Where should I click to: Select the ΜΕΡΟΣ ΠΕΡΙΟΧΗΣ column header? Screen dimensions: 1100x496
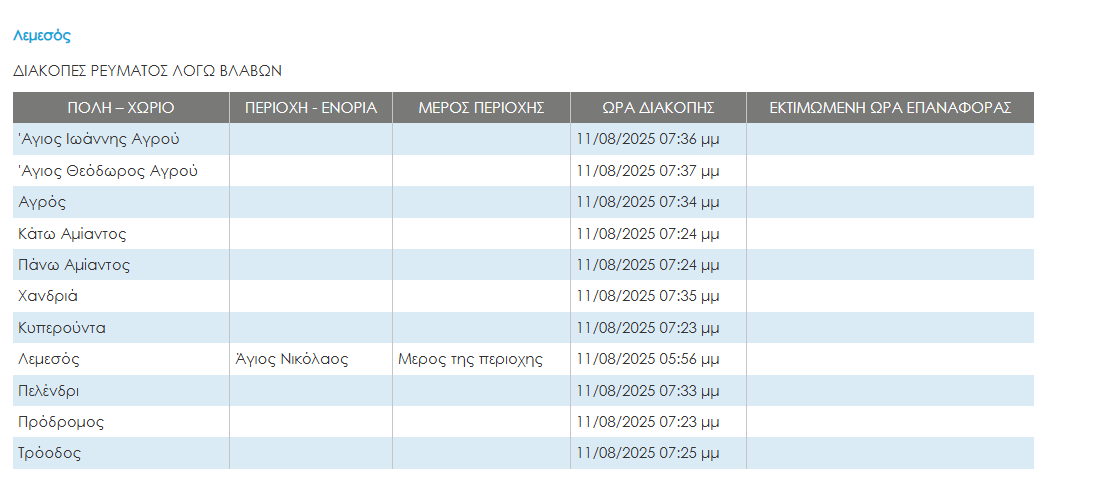[480, 108]
